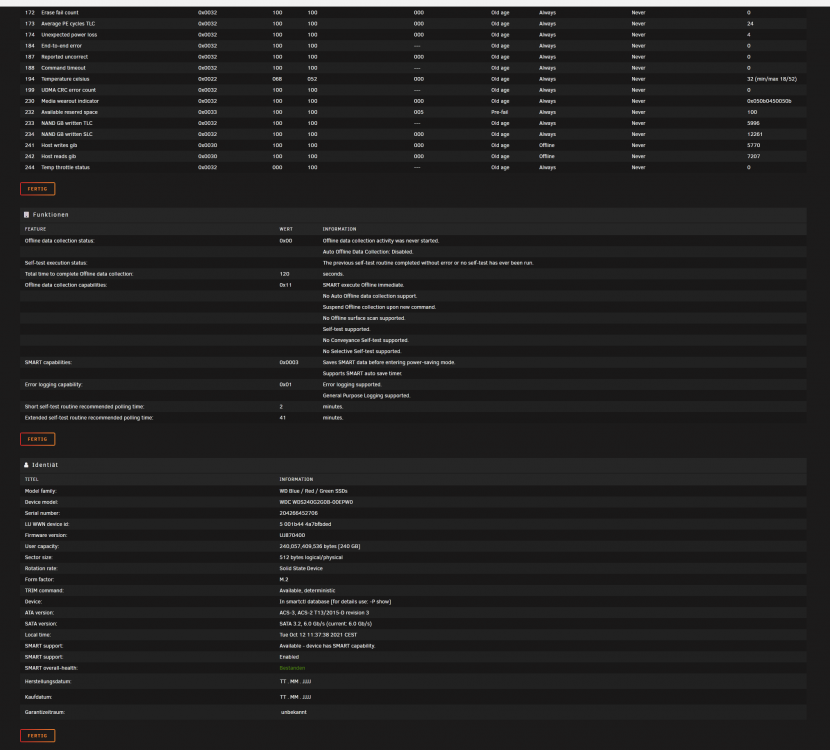Click local time 'Tue Oct 12 11:37:38 2021 CEST'
Viewport: 830px width, 750px height.
click(318, 636)
